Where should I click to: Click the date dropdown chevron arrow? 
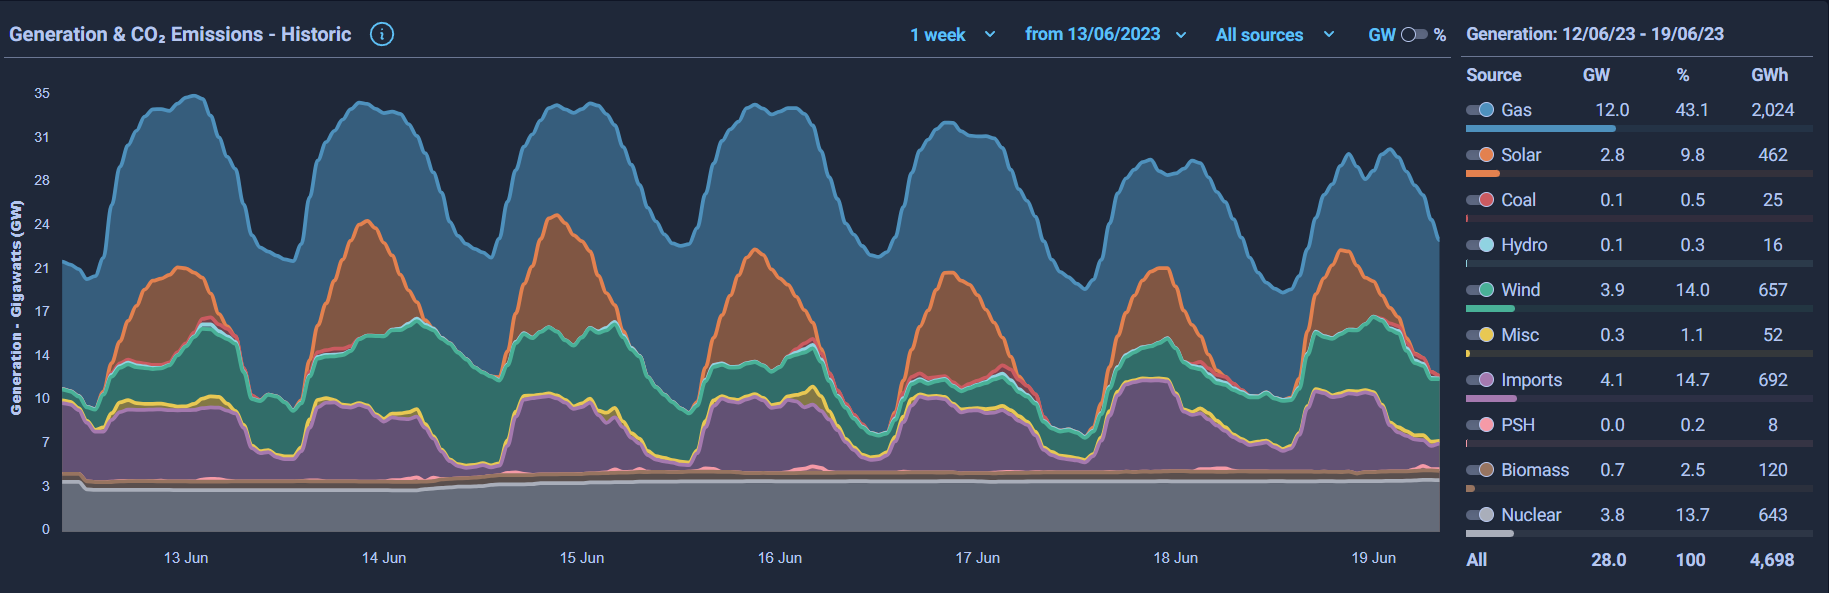click(1181, 35)
